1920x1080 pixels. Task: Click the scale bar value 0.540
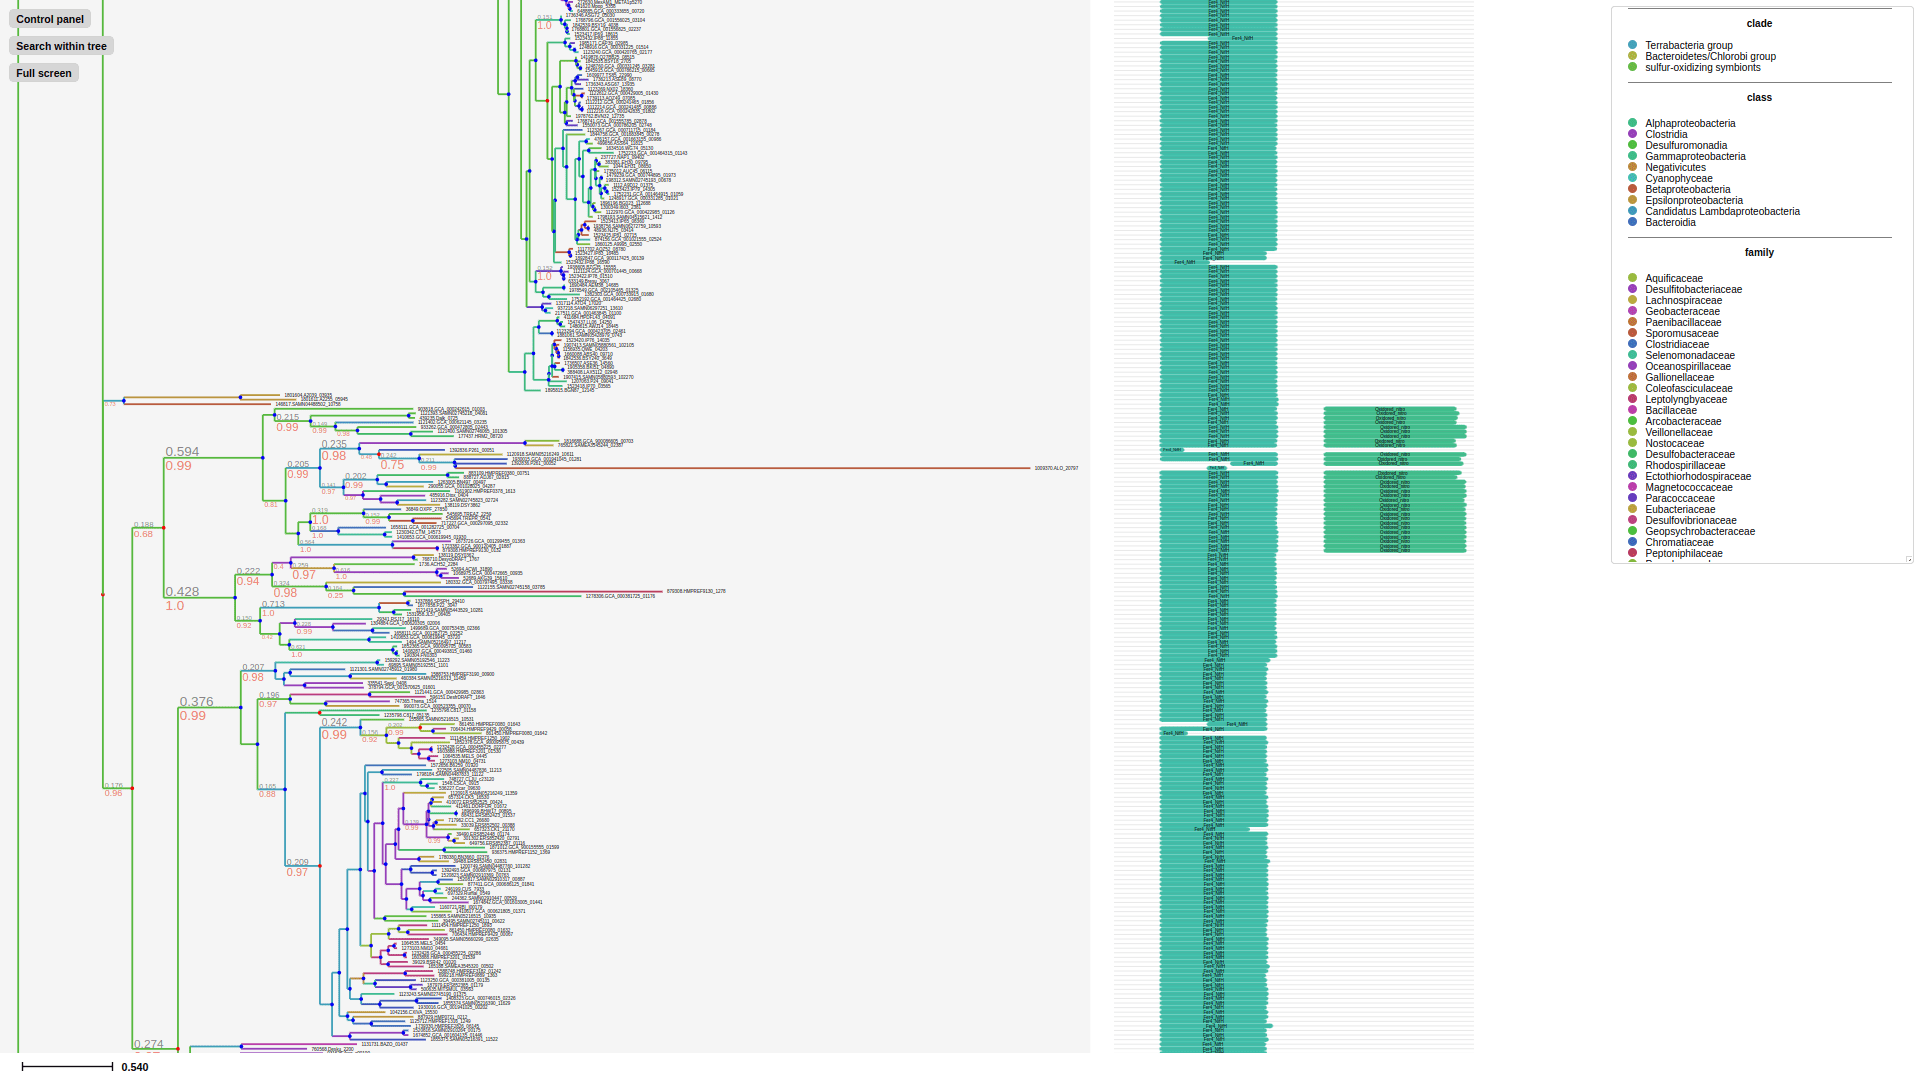135,1067
